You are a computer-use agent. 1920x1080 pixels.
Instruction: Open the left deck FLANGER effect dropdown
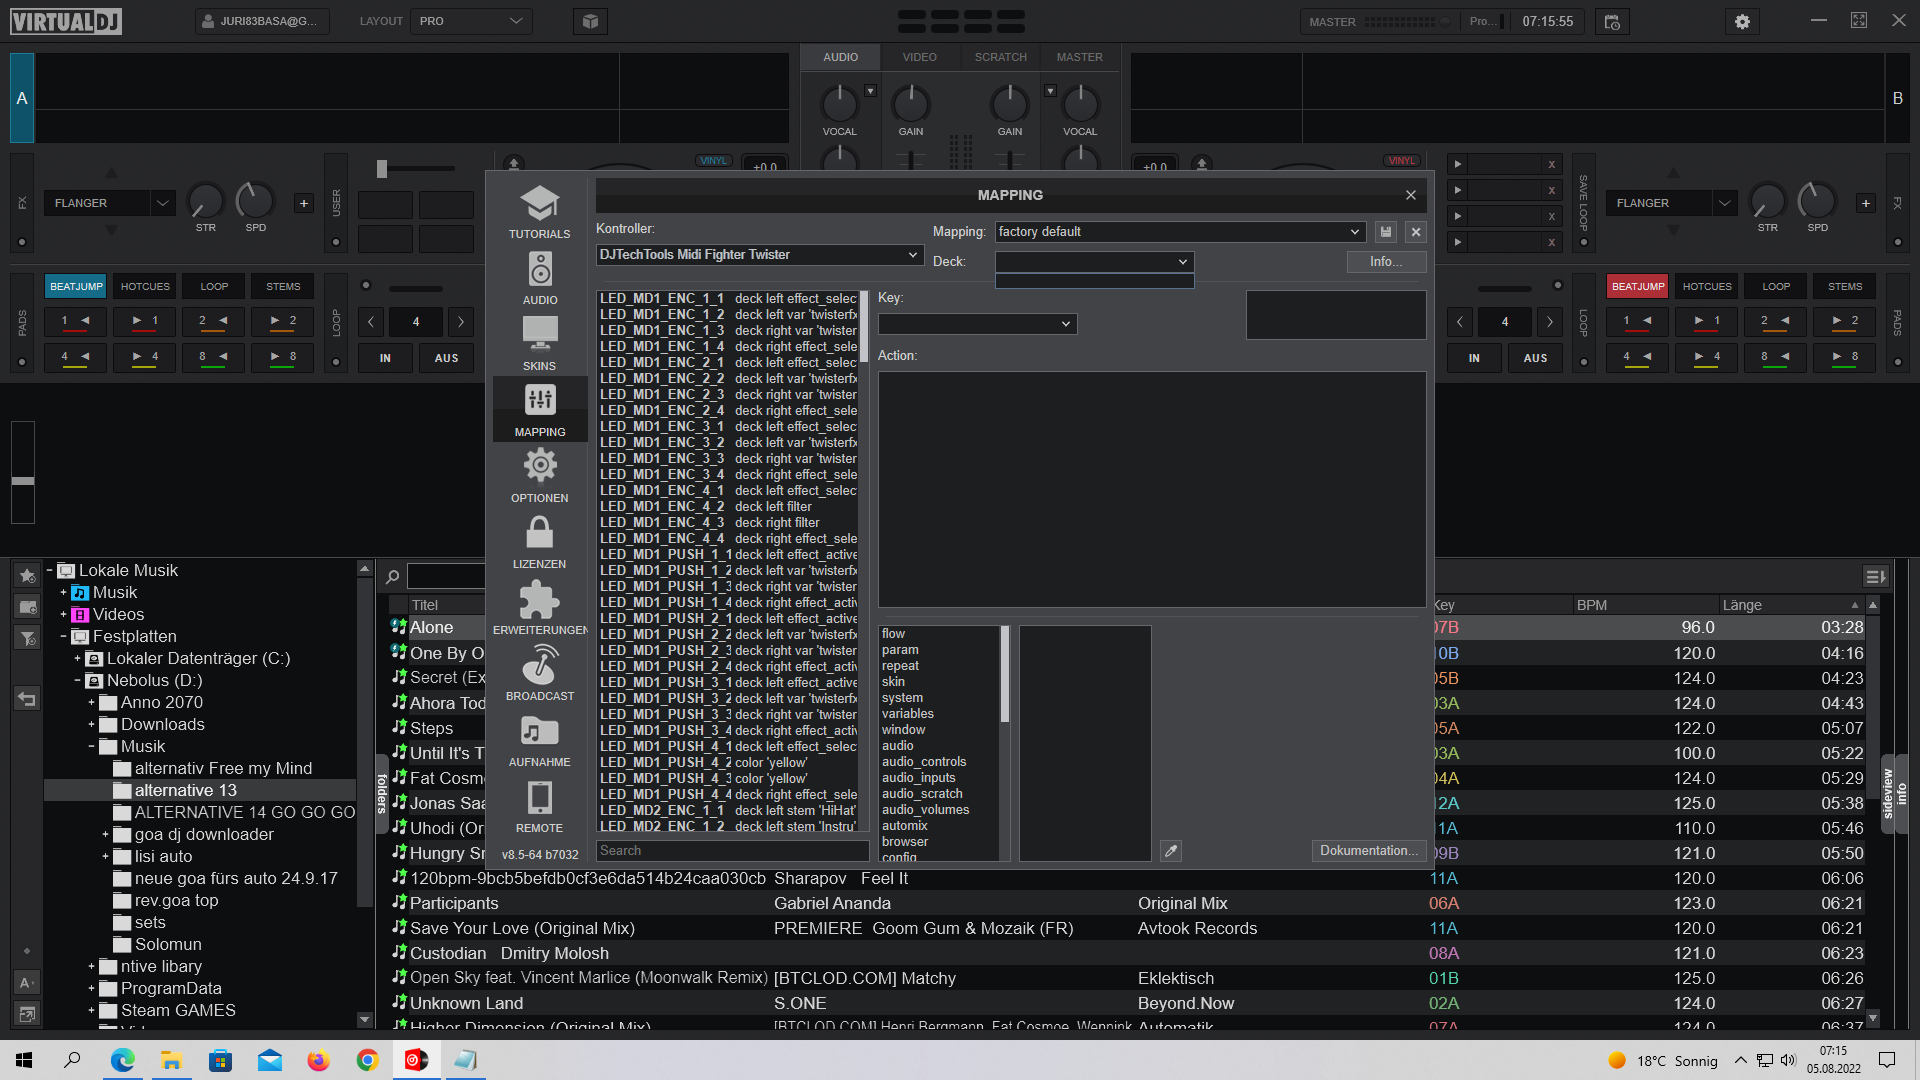tap(110, 203)
